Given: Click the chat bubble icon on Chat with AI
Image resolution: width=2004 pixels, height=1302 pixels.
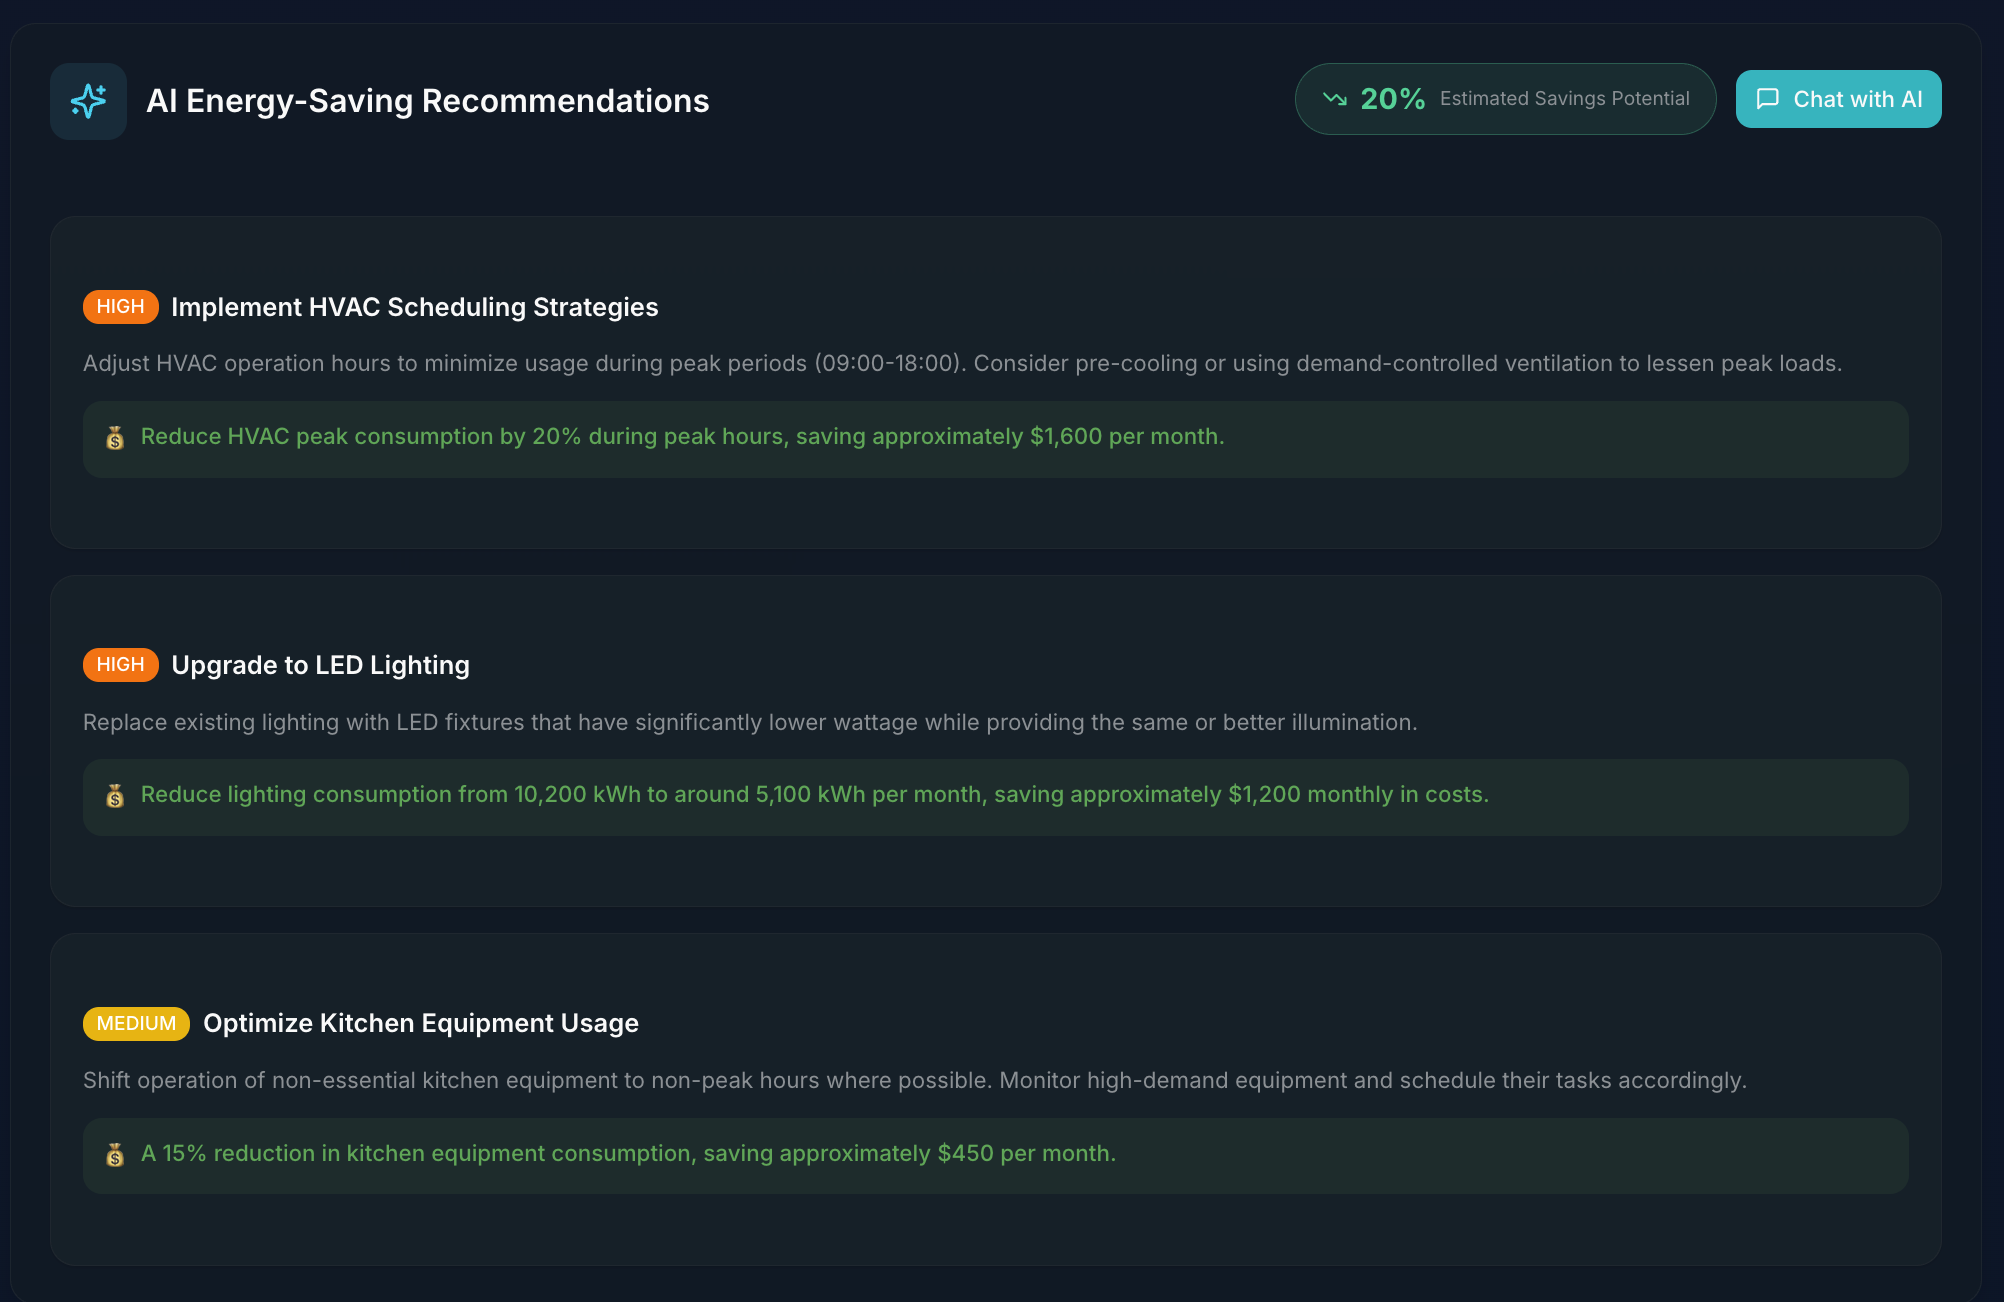Looking at the screenshot, I should [x=1769, y=99].
